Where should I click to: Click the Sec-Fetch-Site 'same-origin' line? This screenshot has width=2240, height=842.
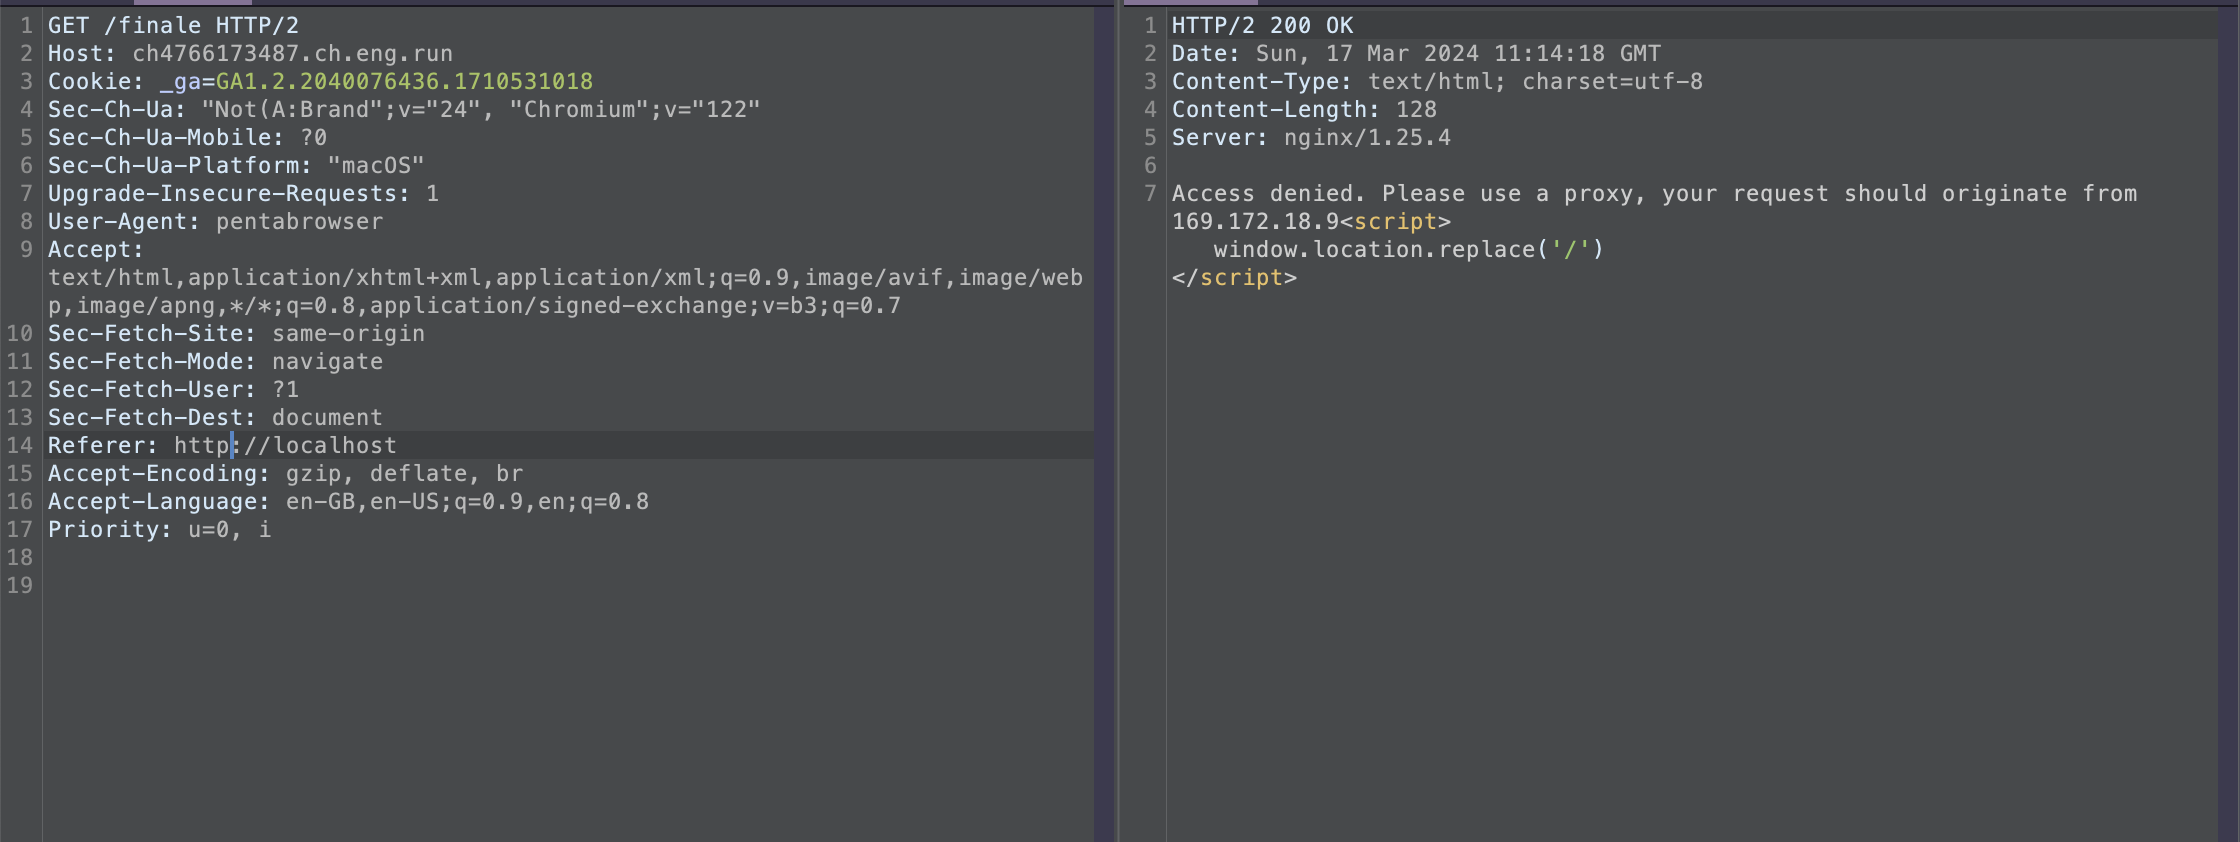236,333
